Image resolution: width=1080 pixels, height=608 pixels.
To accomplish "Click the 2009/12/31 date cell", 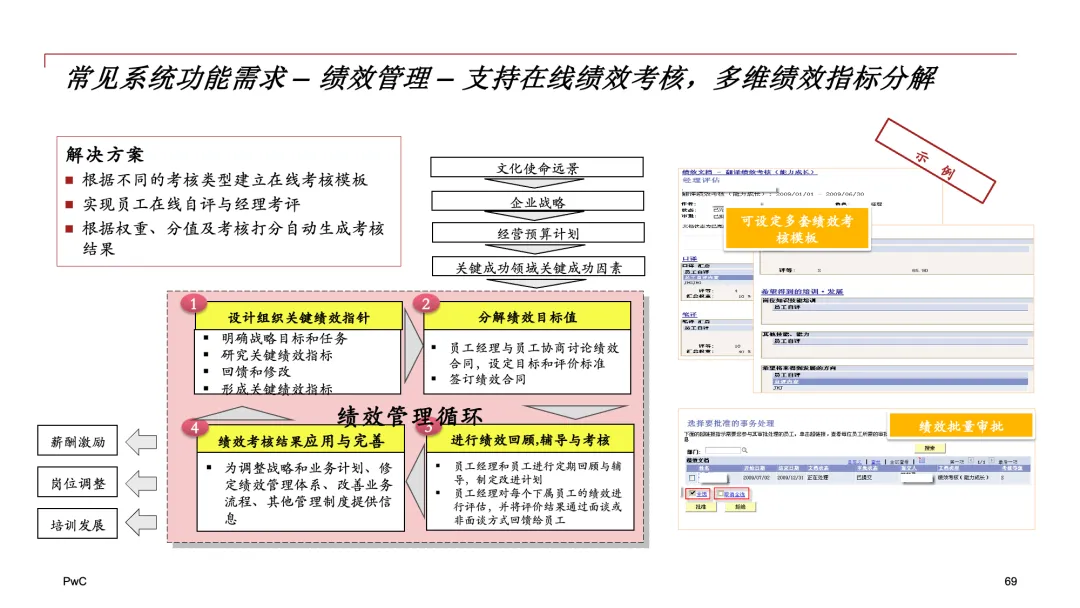I will (x=790, y=477).
